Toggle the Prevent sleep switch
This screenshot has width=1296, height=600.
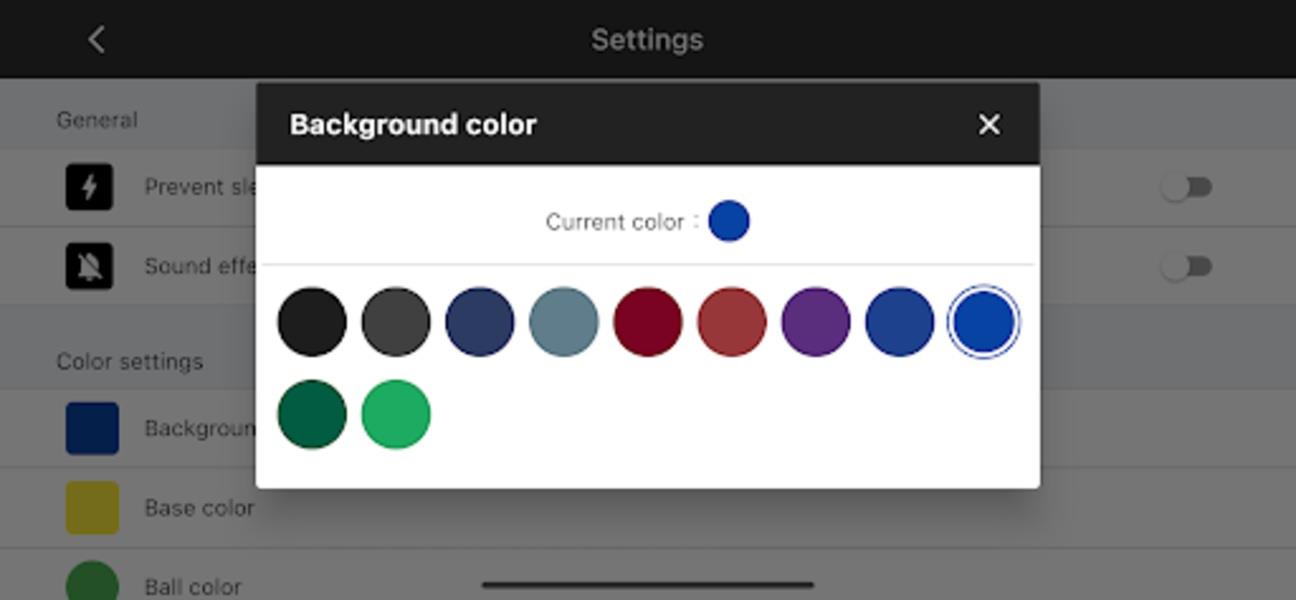tap(1186, 187)
